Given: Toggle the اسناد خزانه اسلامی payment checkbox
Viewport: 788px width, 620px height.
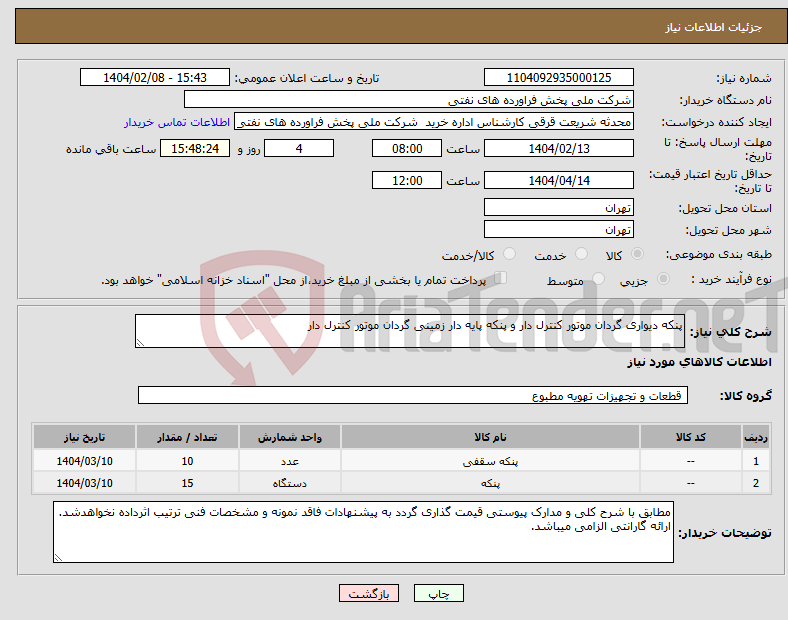Looking at the screenshot, I should click(501, 278).
